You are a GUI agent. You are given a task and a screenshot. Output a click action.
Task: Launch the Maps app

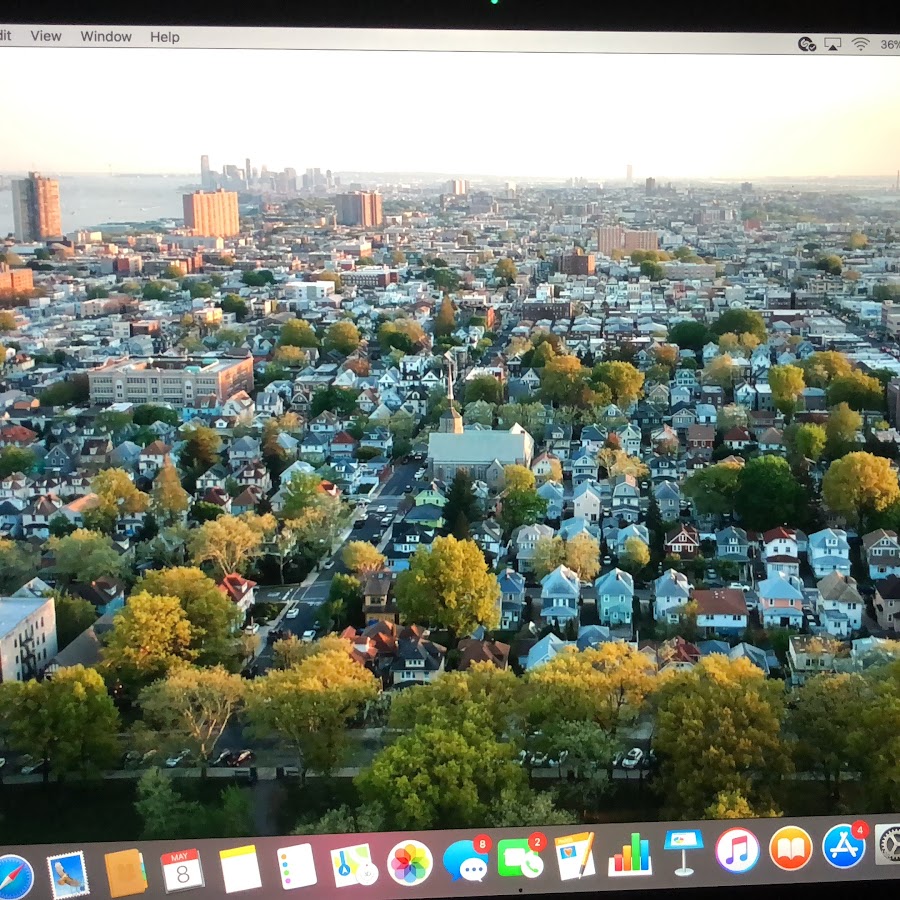tap(354, 864)
